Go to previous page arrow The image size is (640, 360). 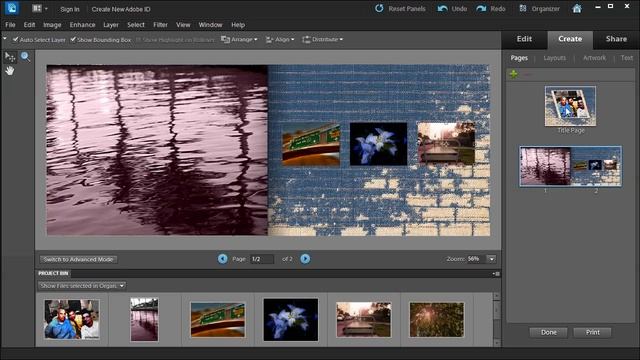click(x=222, y=259)
